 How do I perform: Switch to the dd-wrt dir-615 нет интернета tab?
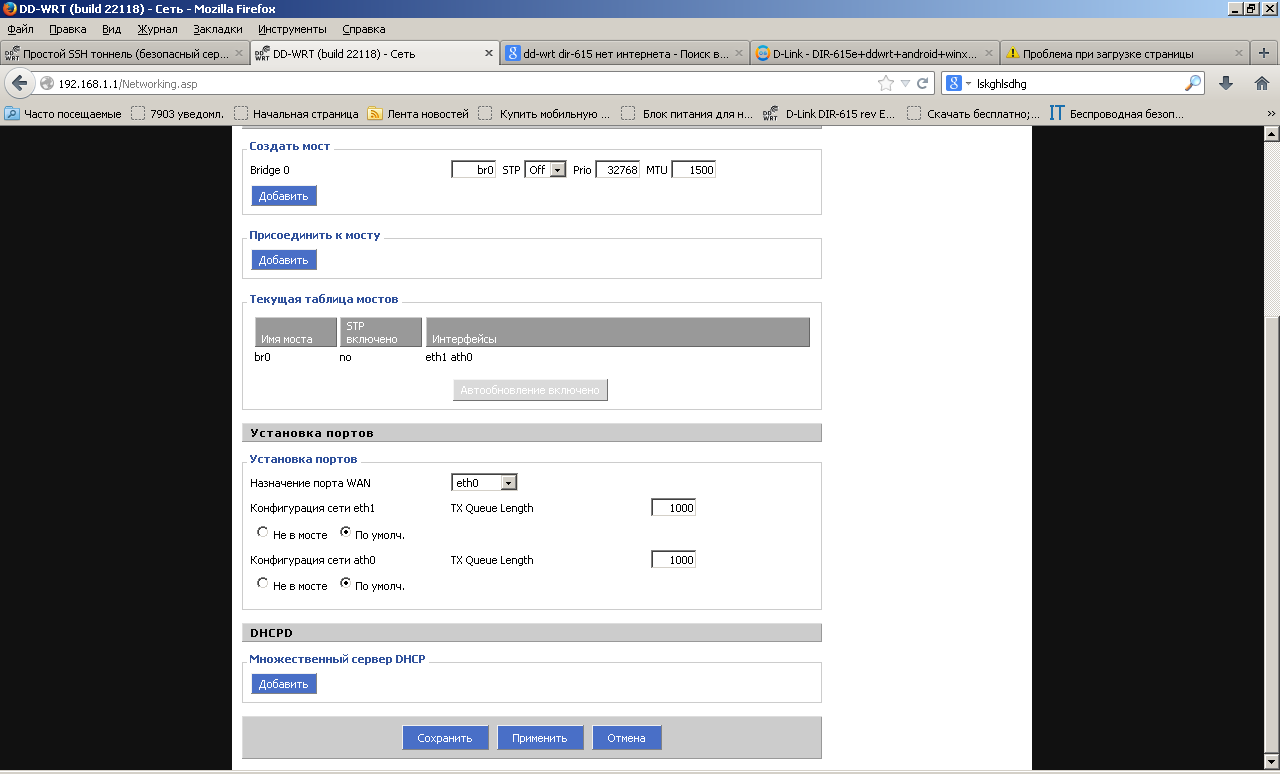pyautogui.click(x=624, y=53)
